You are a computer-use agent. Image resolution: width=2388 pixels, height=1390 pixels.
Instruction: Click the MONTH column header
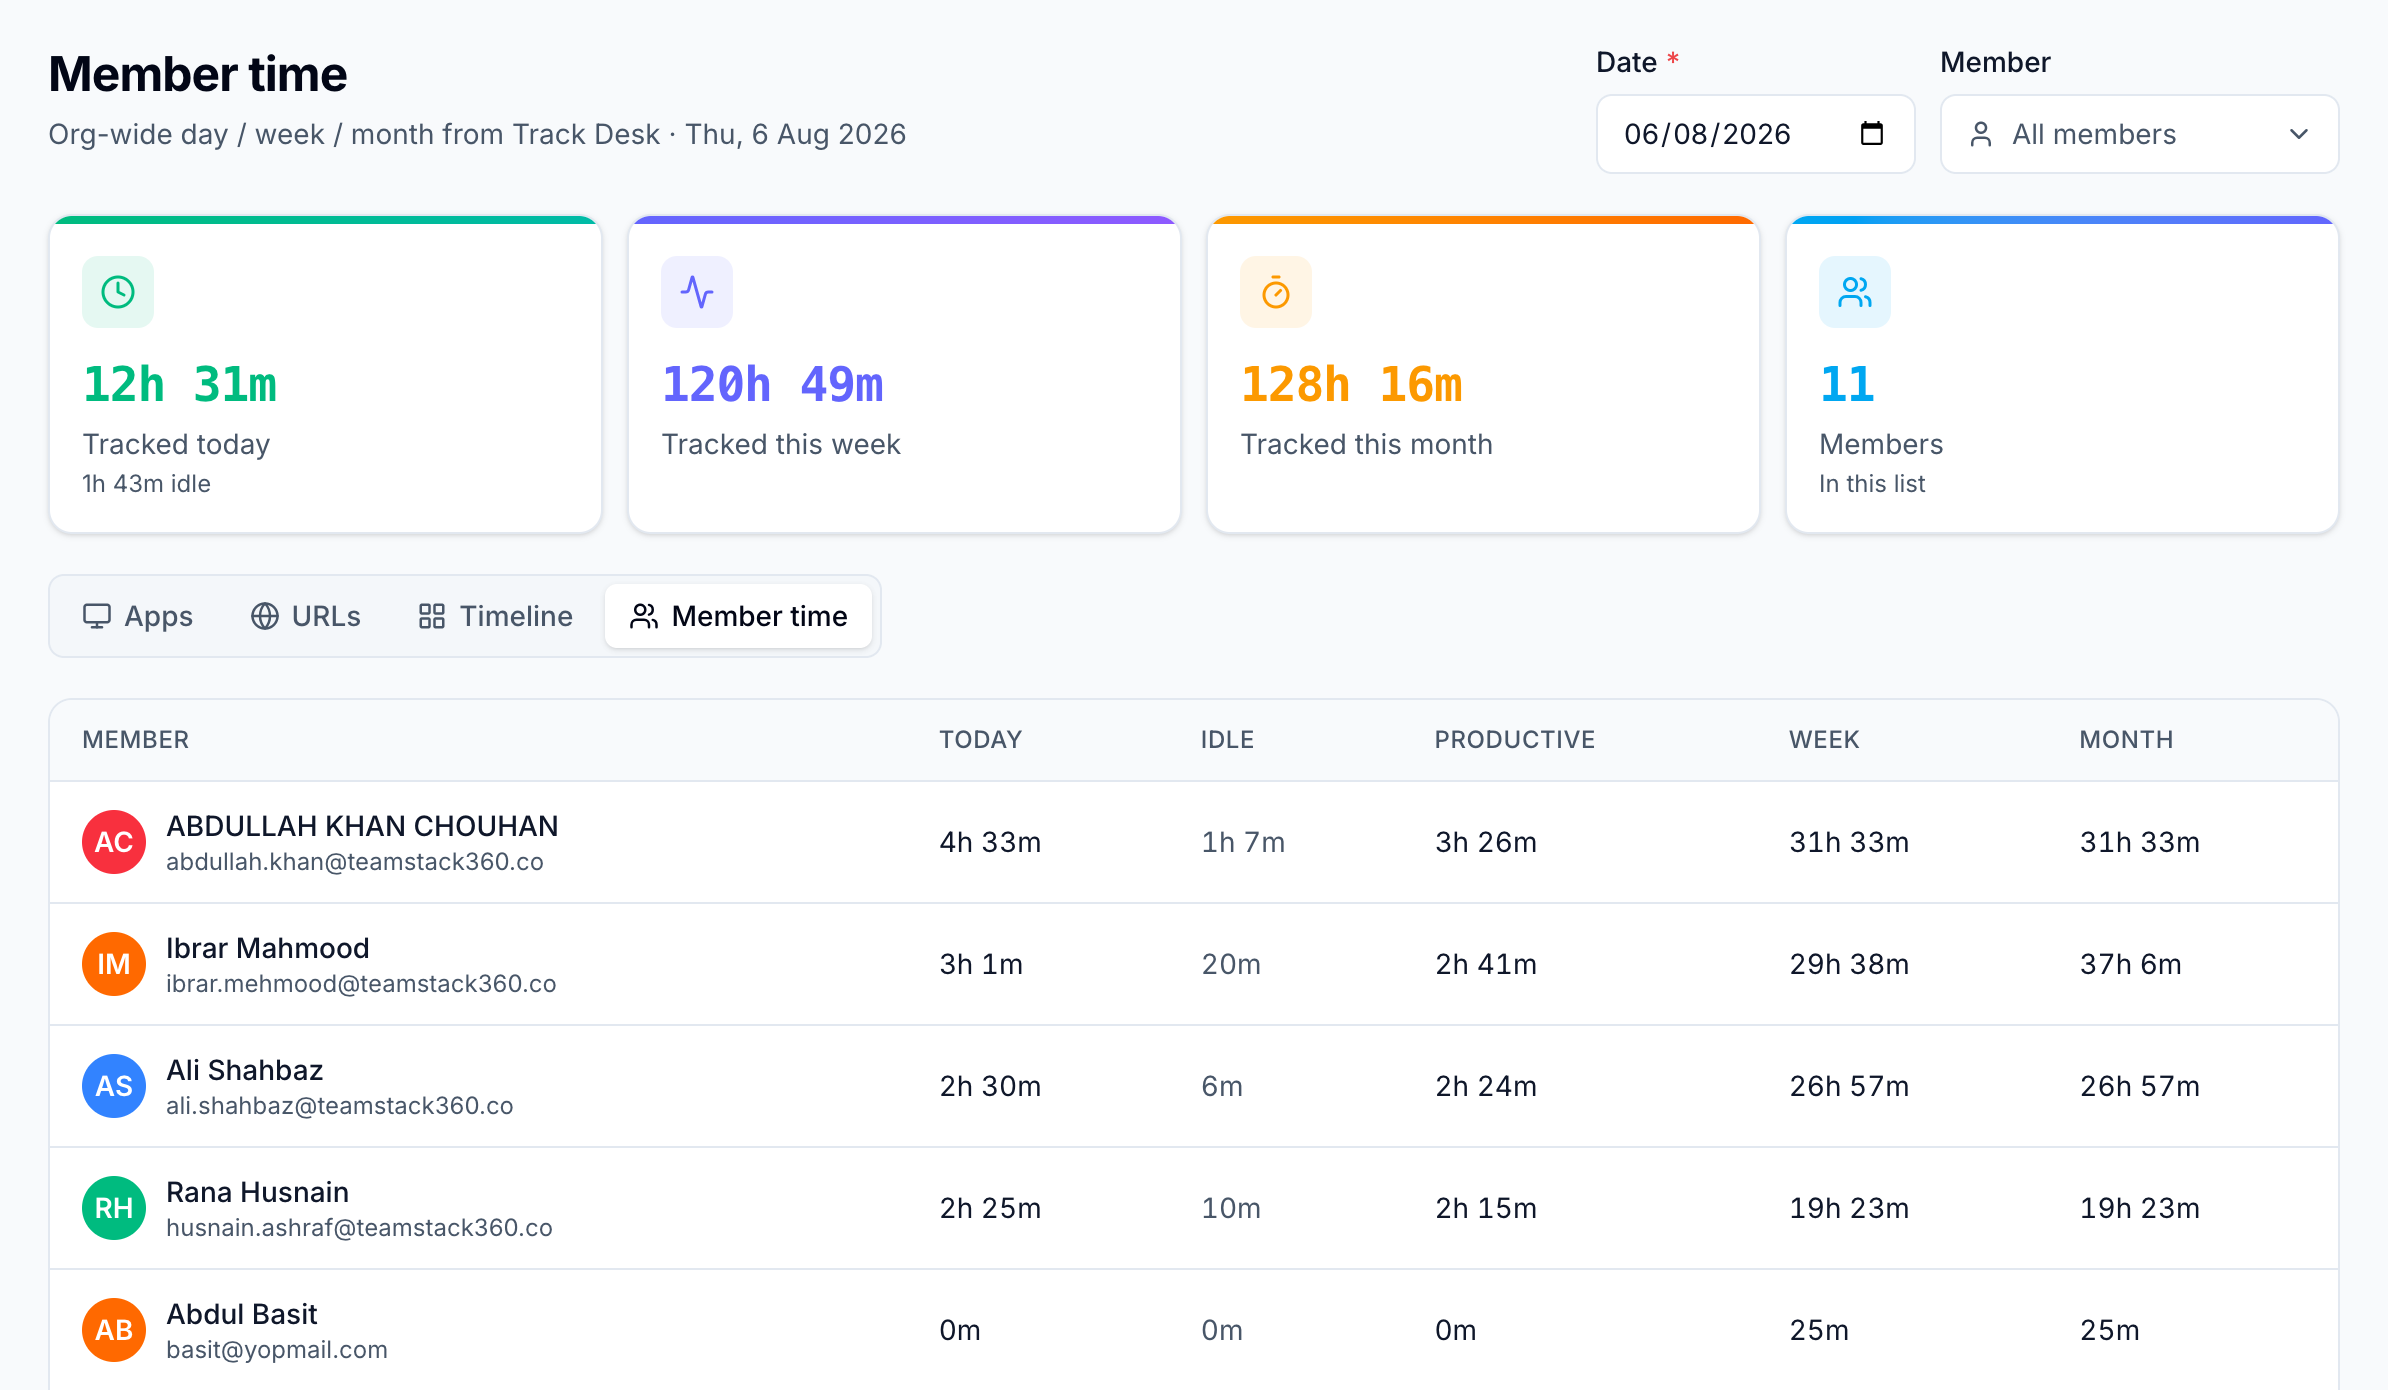(x=2126, y=740)
